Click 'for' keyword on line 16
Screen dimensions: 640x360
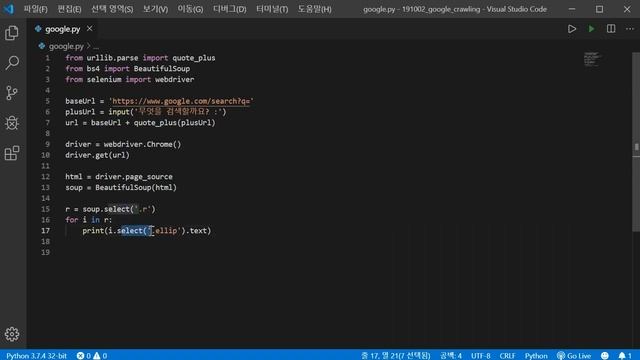[71, 220]
